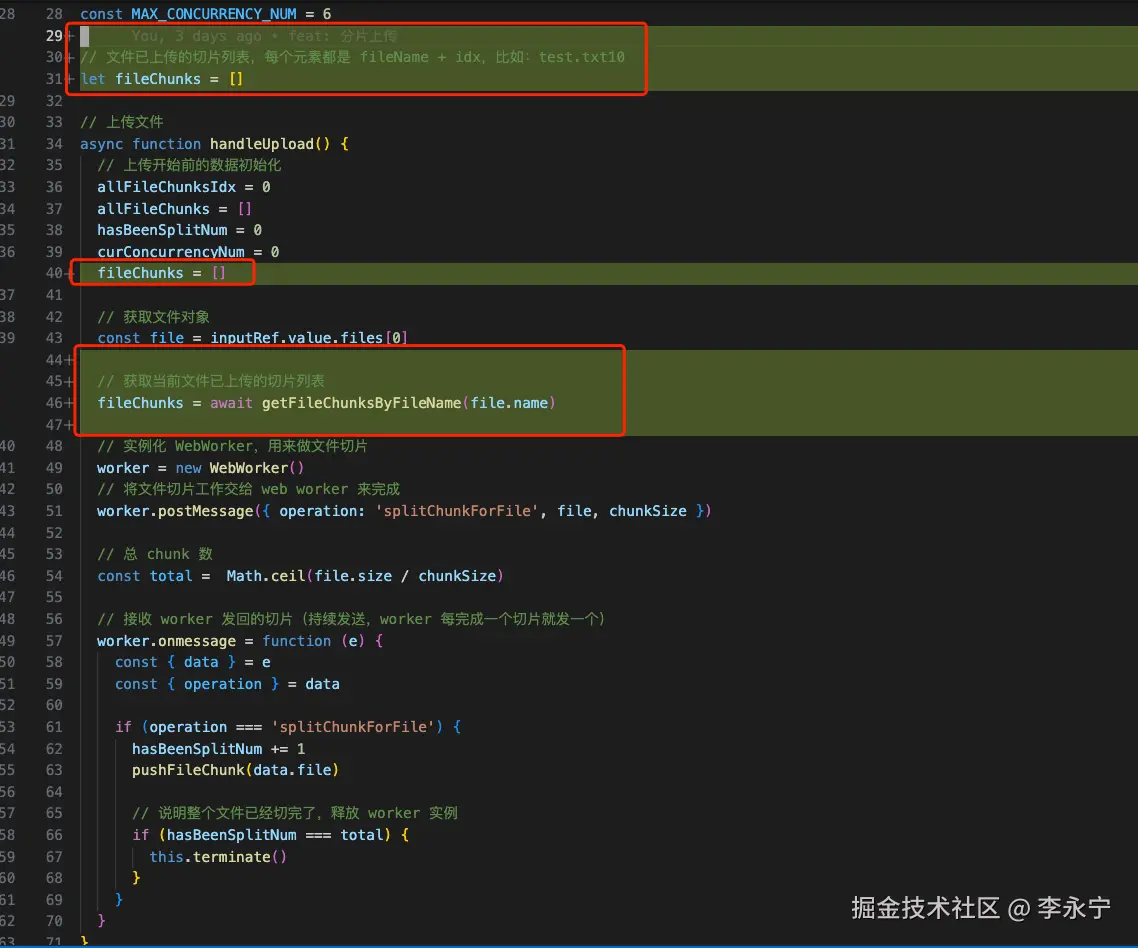This screenshot has height=948, width=1138.
Task: Click 'inputRef.value.files[0]' on line 43
Action: (x=309, y=338)
